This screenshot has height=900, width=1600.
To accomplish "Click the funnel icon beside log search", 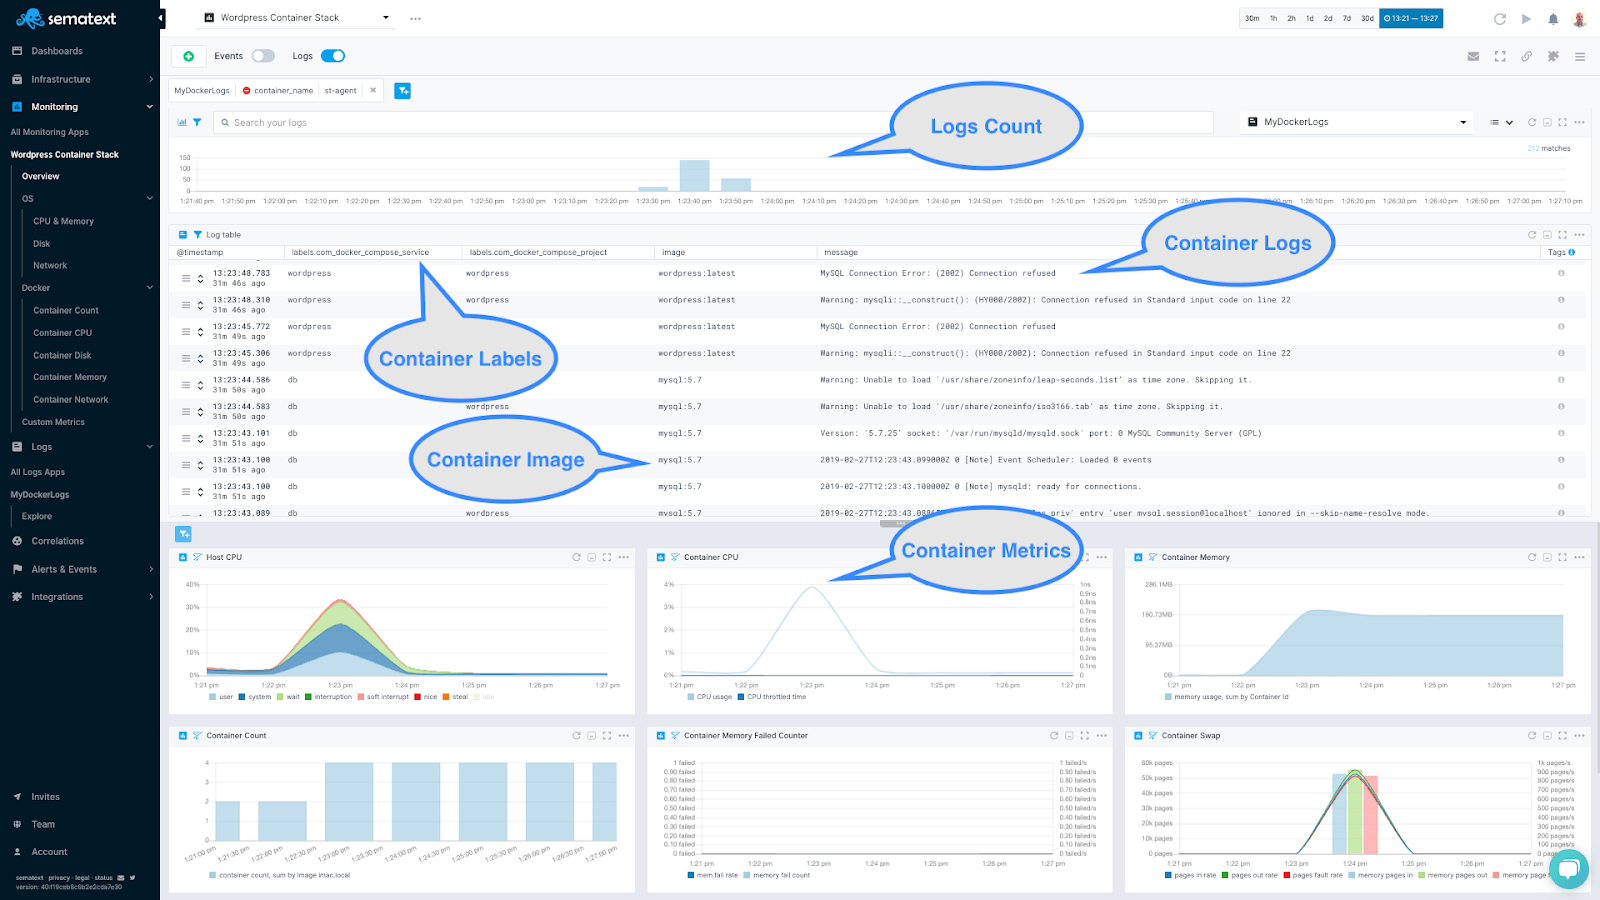I will point(197,122).
